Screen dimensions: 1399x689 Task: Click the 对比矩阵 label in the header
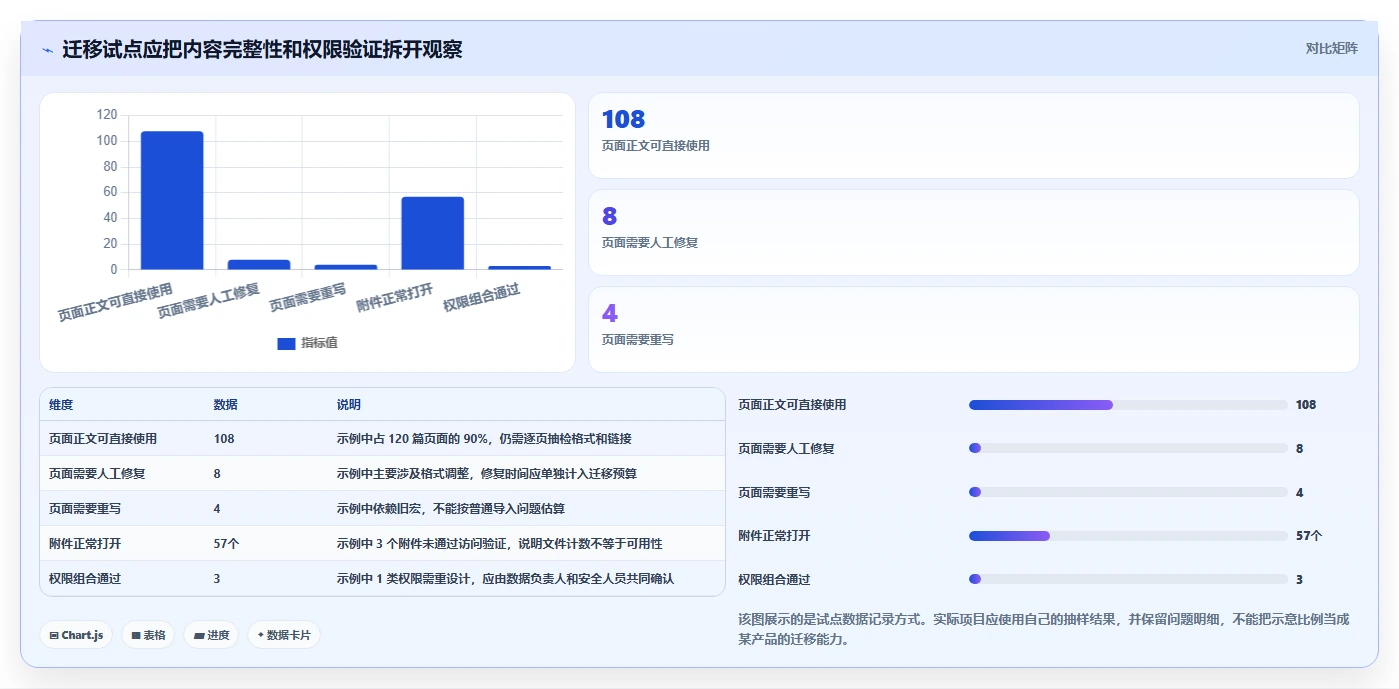point(1331,48)
